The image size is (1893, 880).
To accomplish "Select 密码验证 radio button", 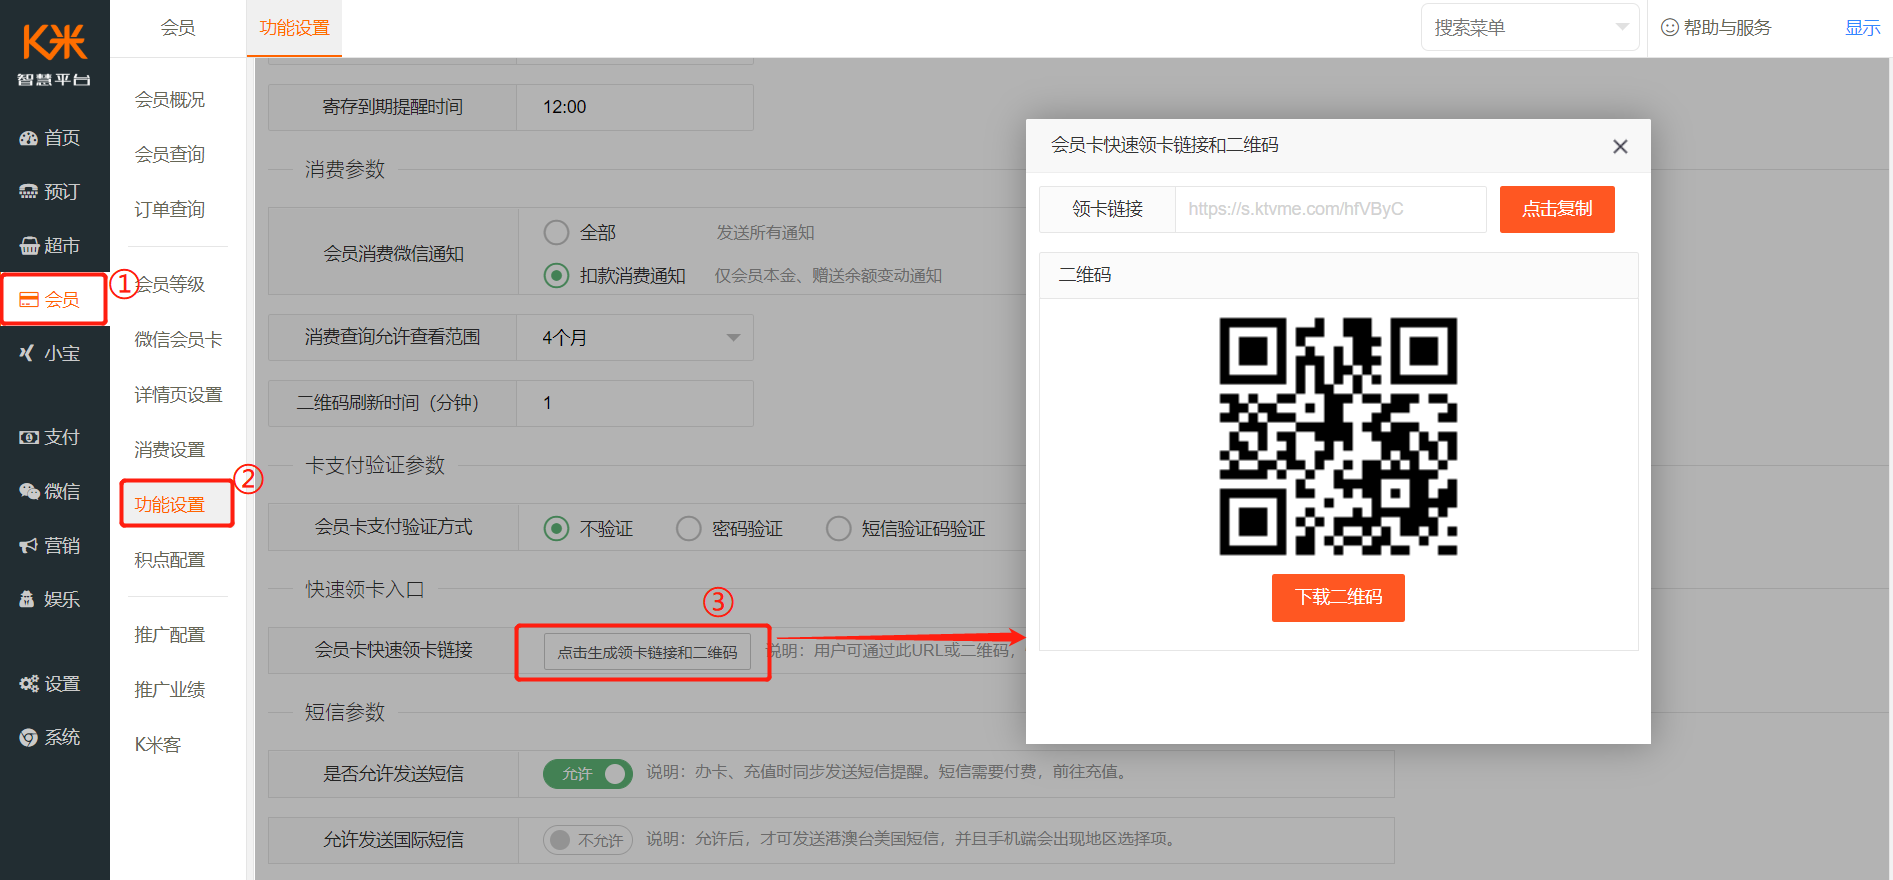I will pyautogui.click(x=688, y=529).
